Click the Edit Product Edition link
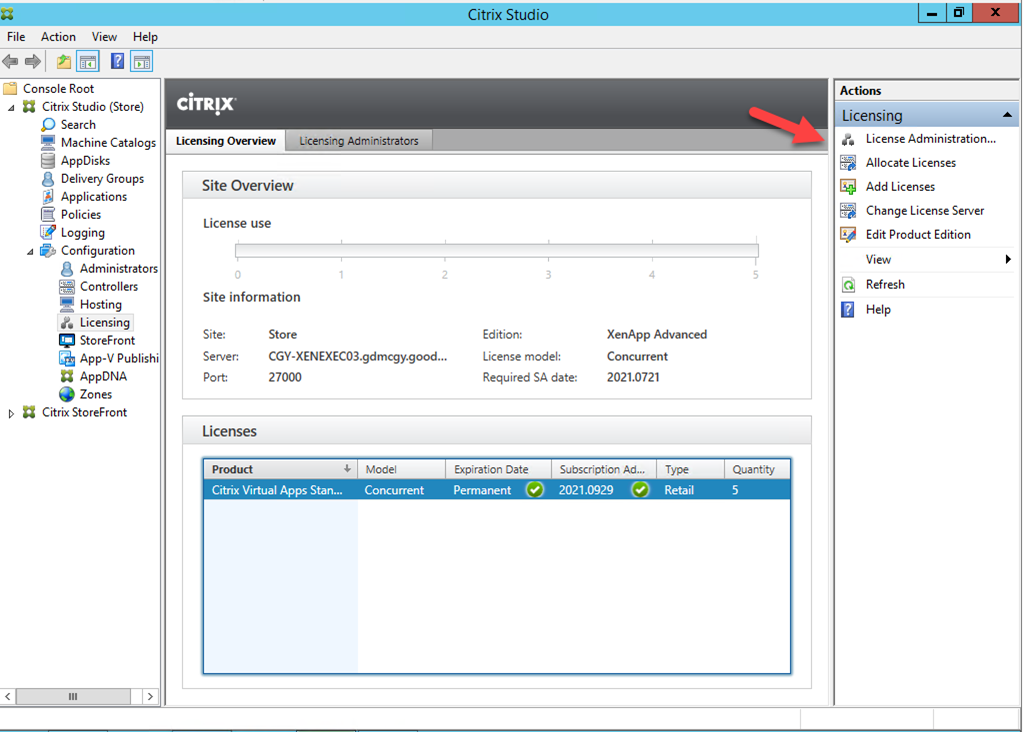Image resolution: width=1023 pixels, height=732 pixels. [918, 235]
